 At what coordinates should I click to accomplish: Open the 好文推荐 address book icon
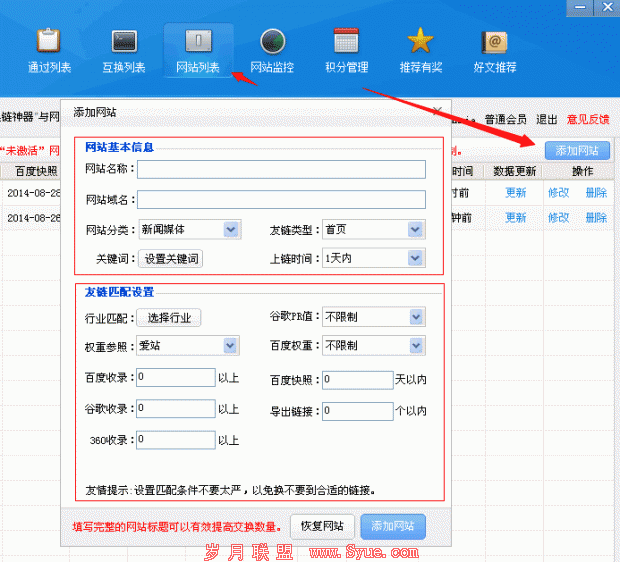pos(495,42)
